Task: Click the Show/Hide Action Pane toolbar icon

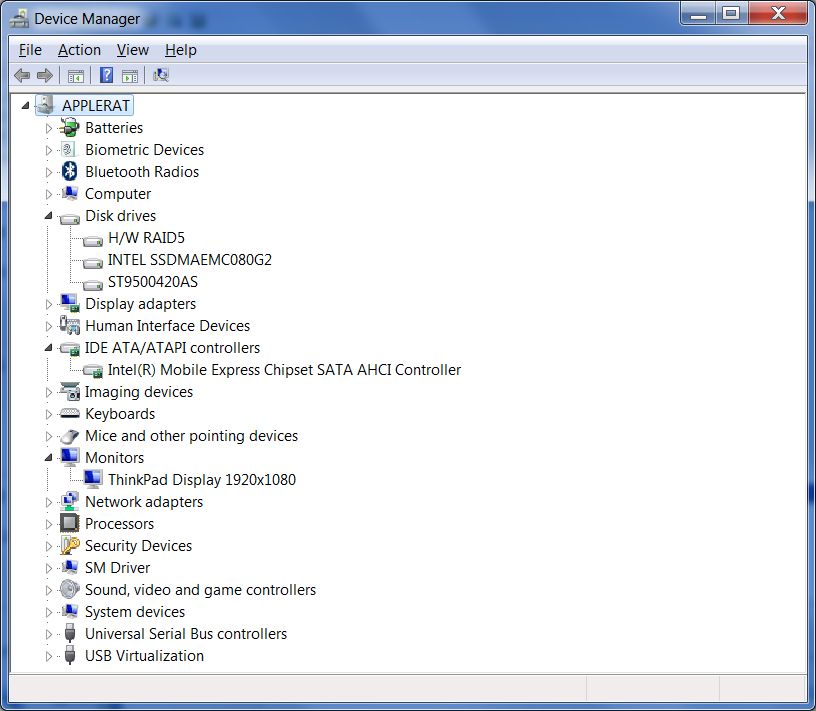Action: pos(130,76)
